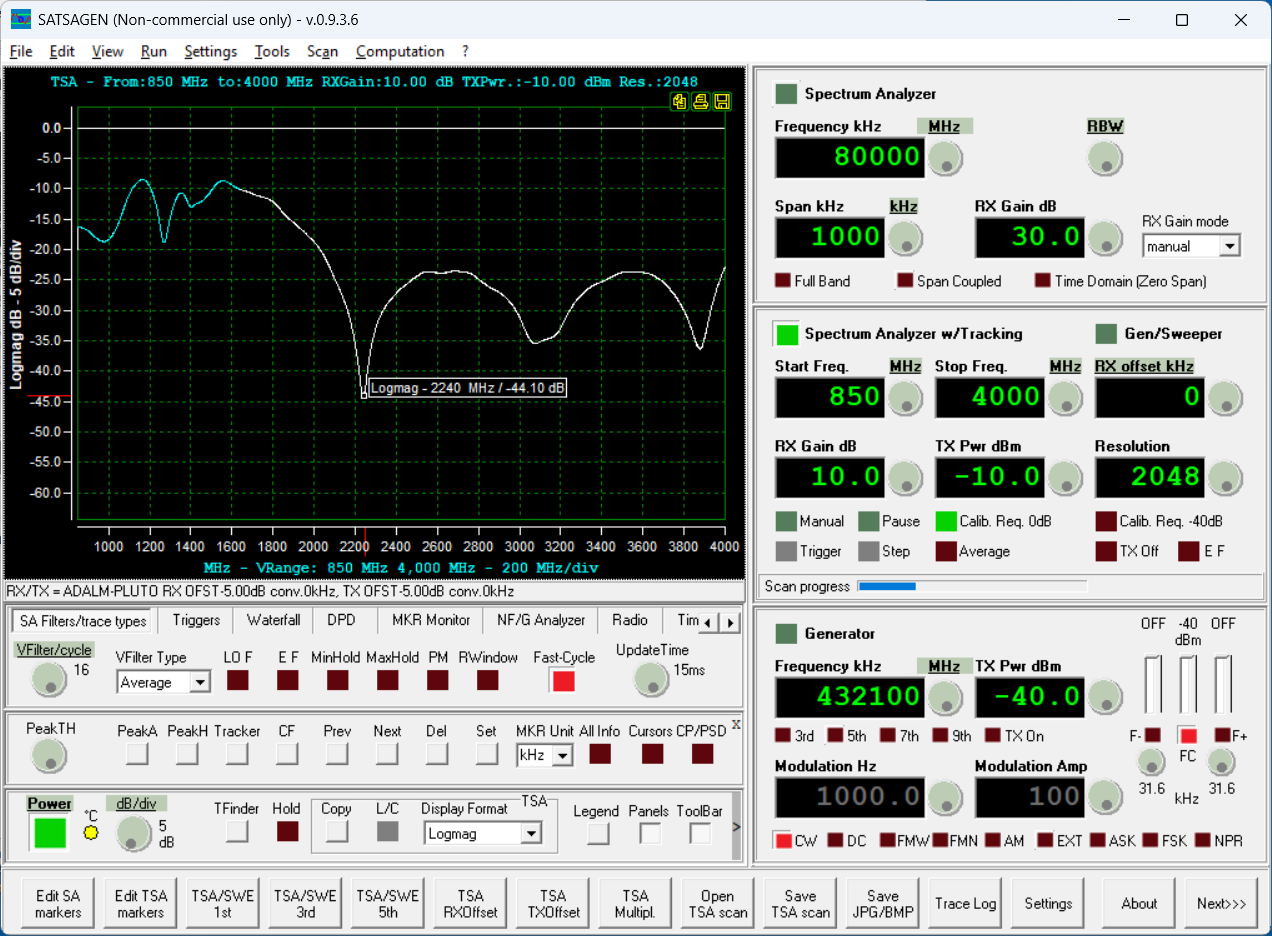Open the Display Format Logmag dropdown
This screenshot has height=936, width=1272.
(530, 833)
